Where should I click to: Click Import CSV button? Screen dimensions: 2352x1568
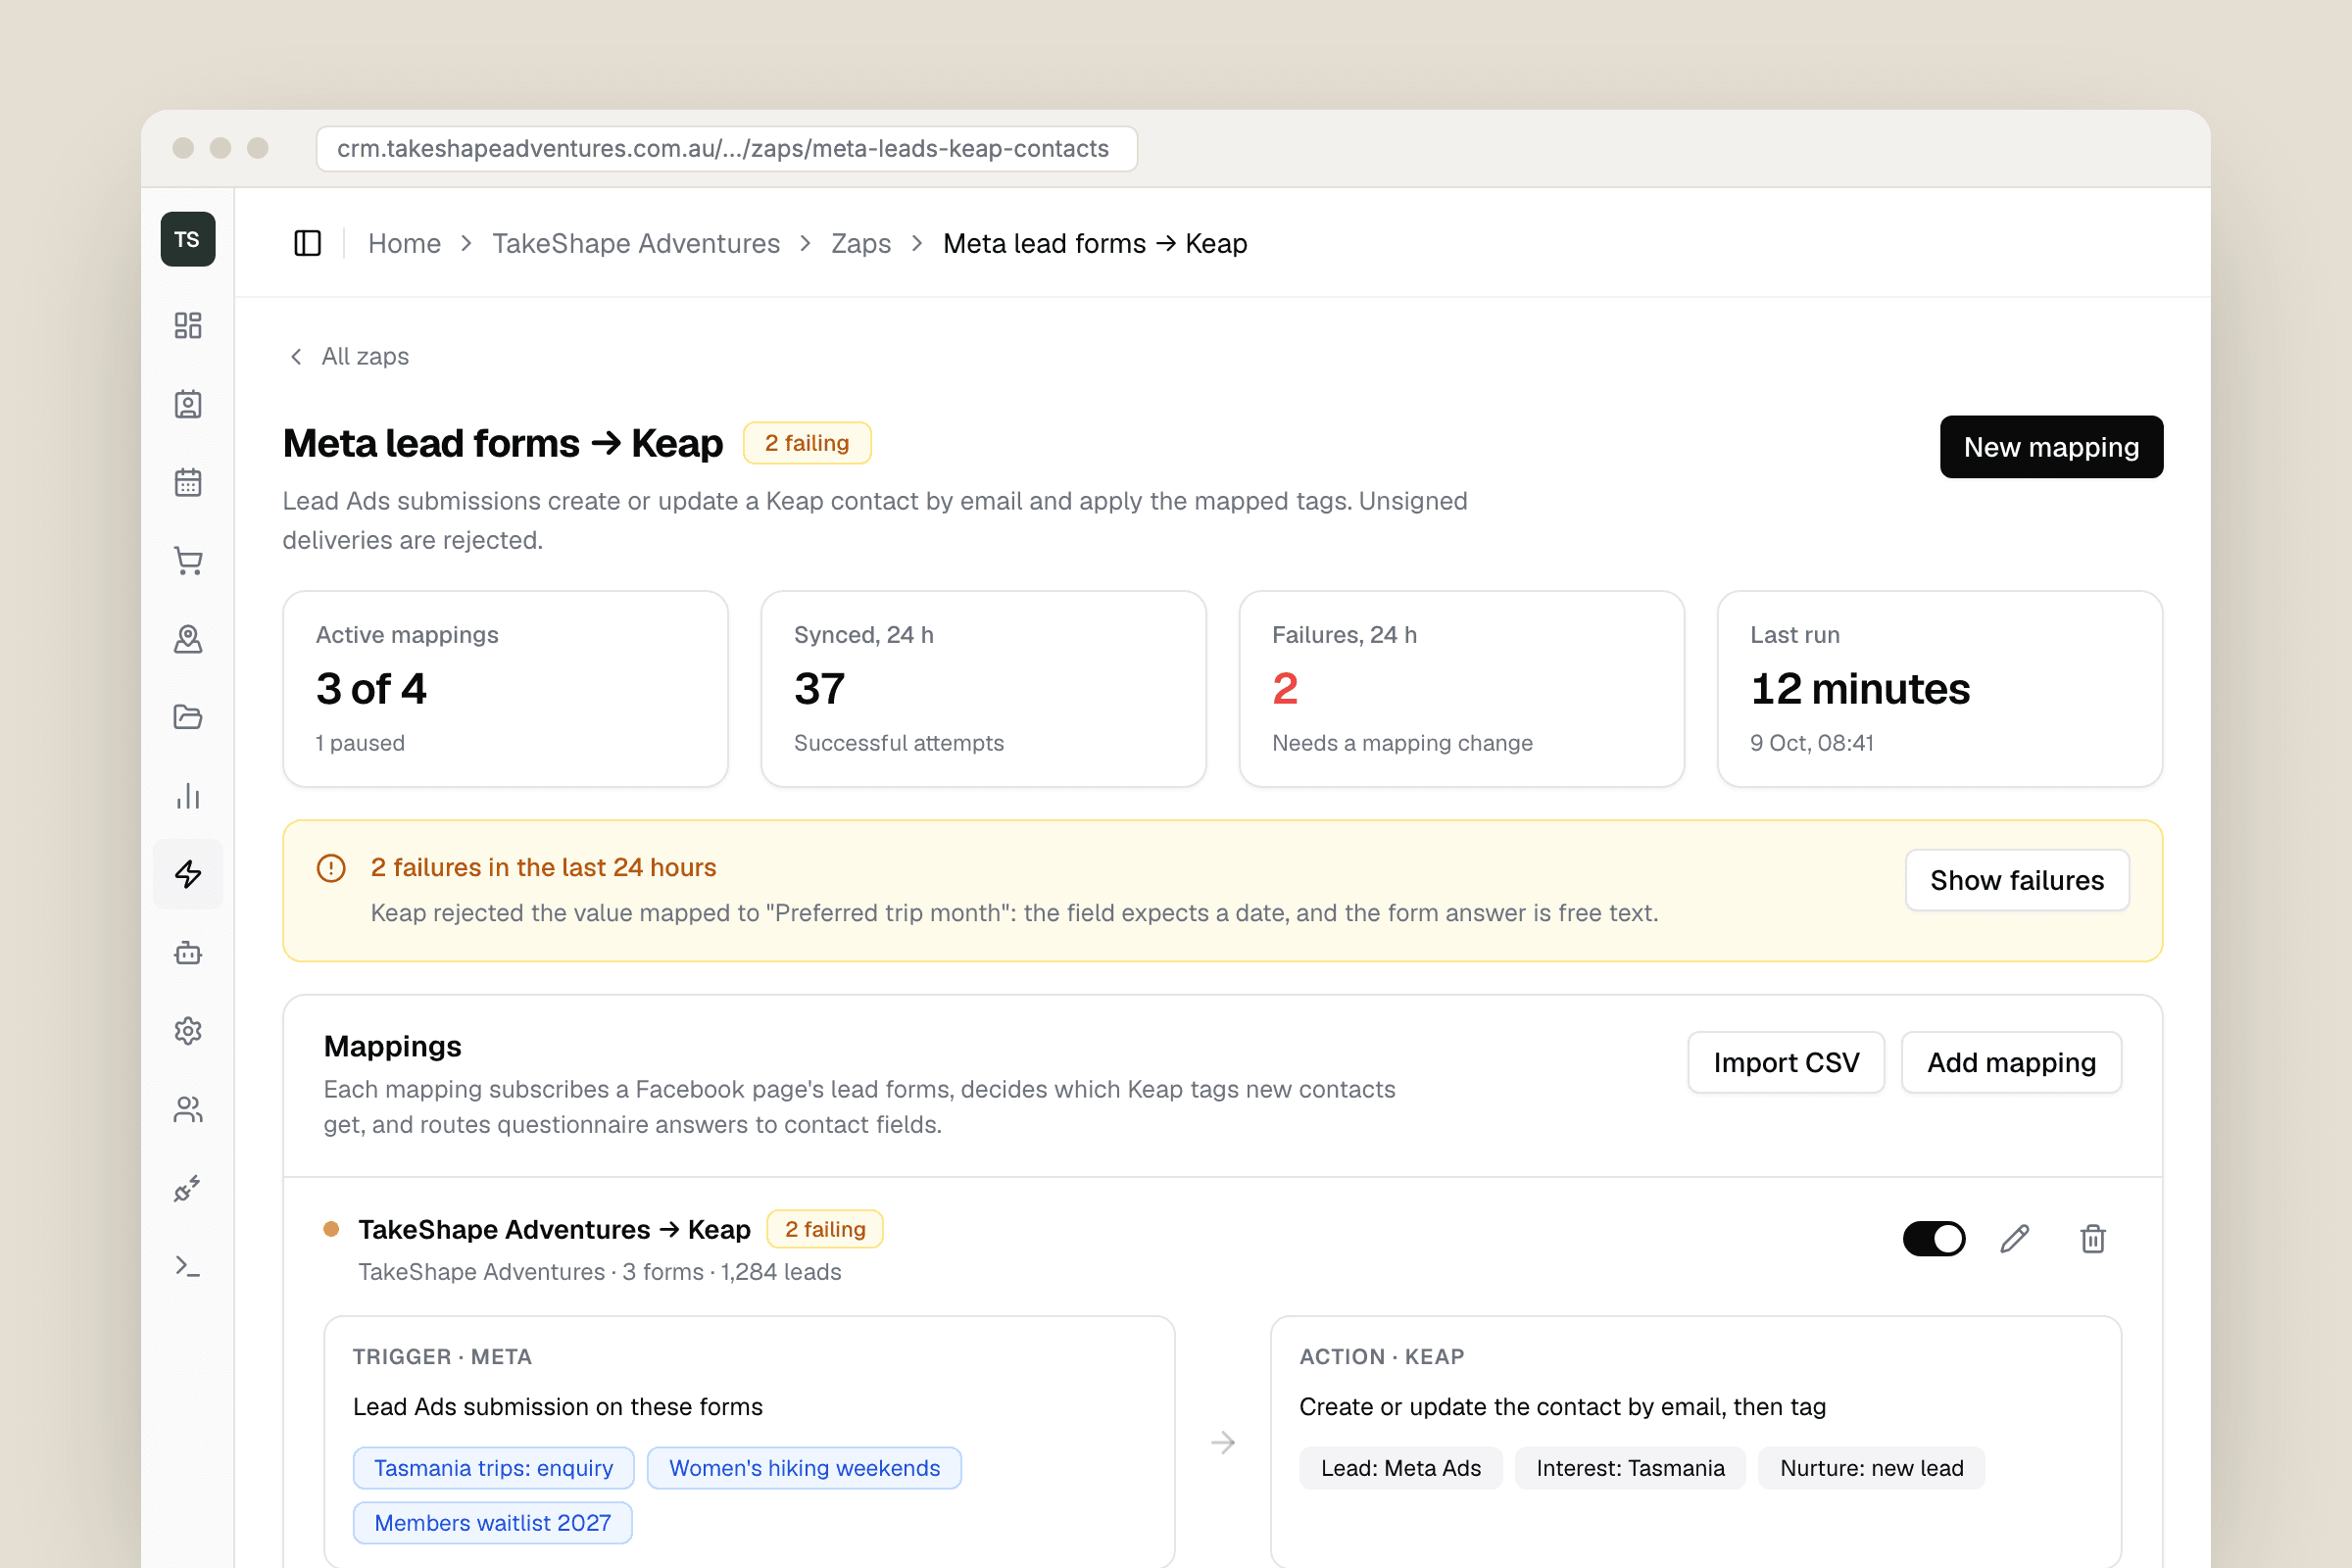[x=1786, y=1062]
